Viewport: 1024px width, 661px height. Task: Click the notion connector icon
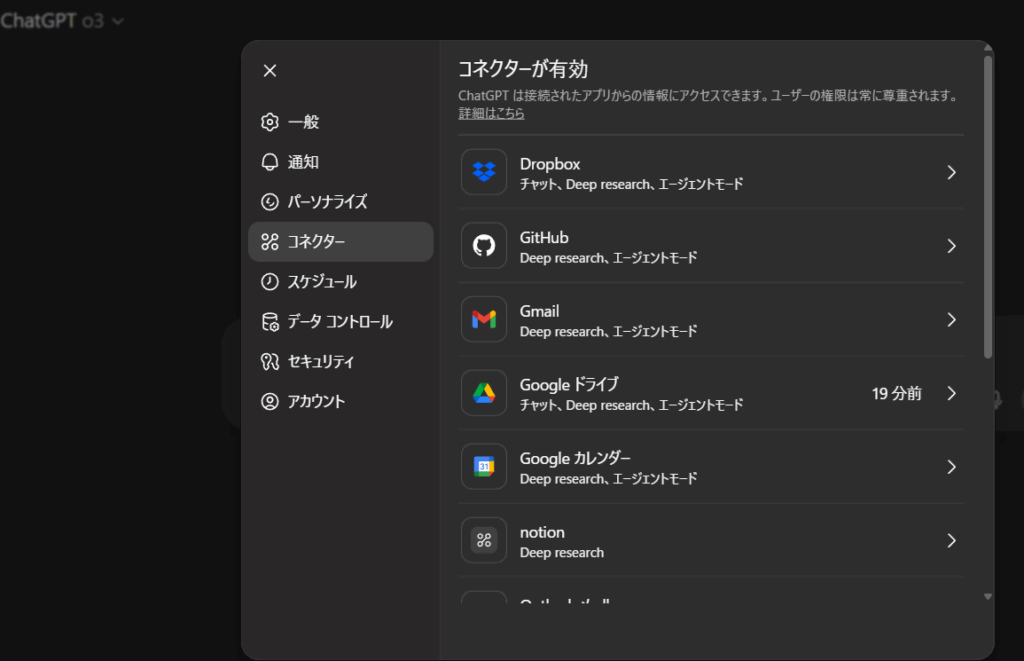coord(484,540)
